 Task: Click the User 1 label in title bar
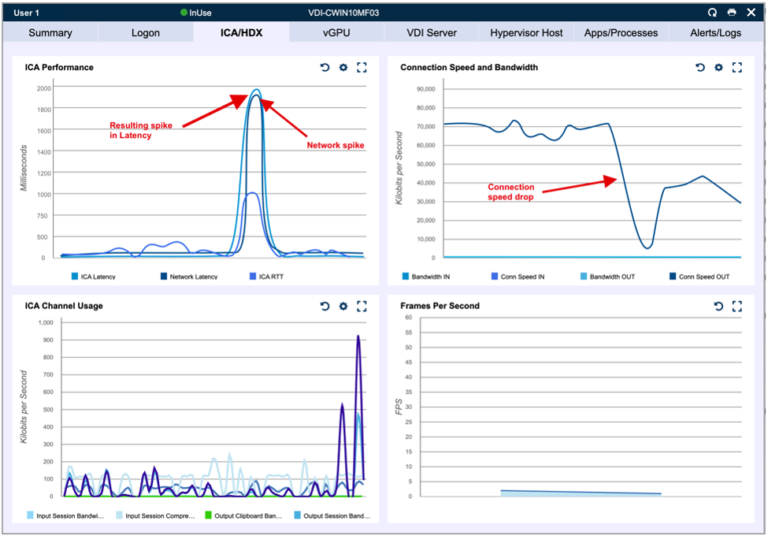[26, 13]
